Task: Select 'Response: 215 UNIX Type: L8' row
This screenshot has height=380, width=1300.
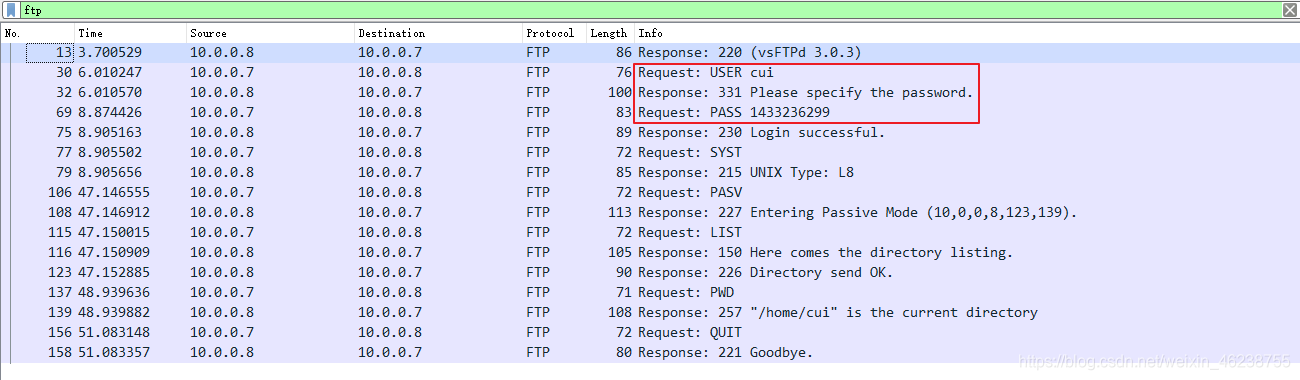Action: [x=650, y=172]
